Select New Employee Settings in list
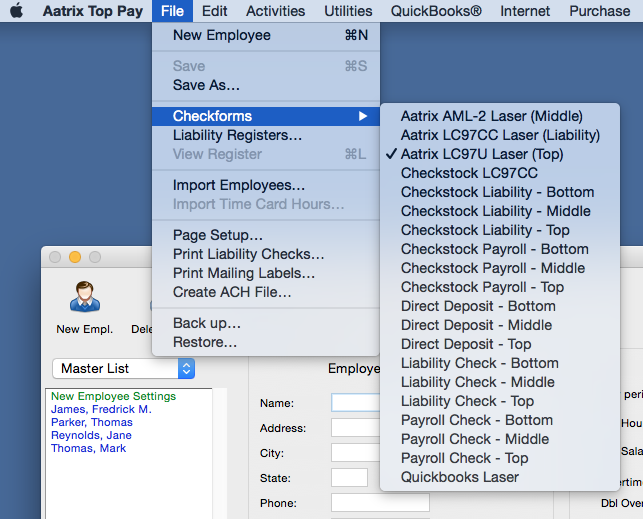643x519 pixels. [114, 396]
